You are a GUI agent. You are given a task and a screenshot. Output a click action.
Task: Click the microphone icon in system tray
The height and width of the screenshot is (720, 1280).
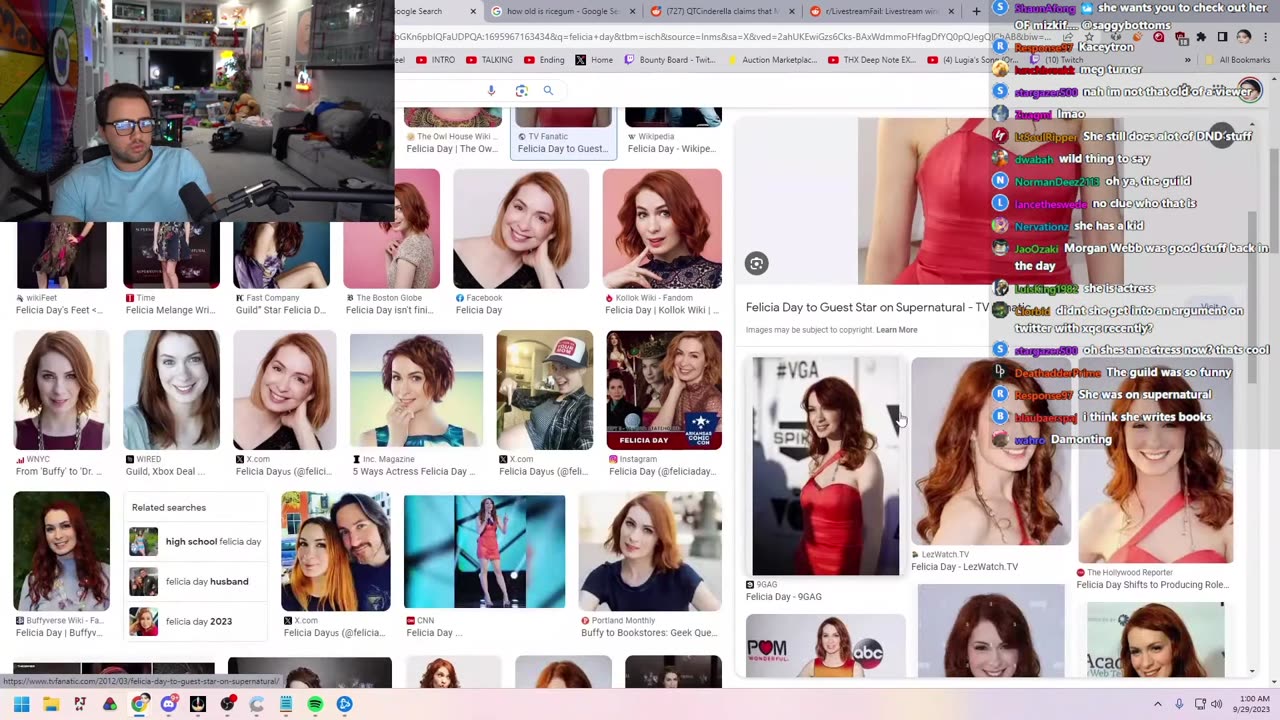tap(1179, 704)
